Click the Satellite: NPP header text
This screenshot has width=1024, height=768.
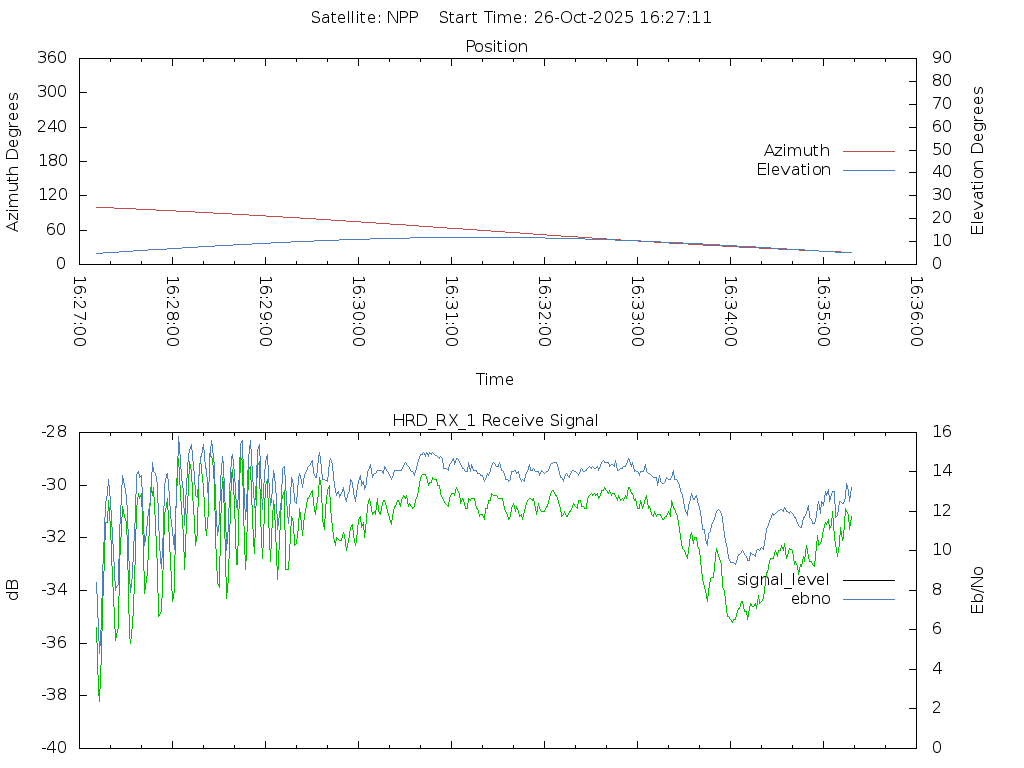365,17
